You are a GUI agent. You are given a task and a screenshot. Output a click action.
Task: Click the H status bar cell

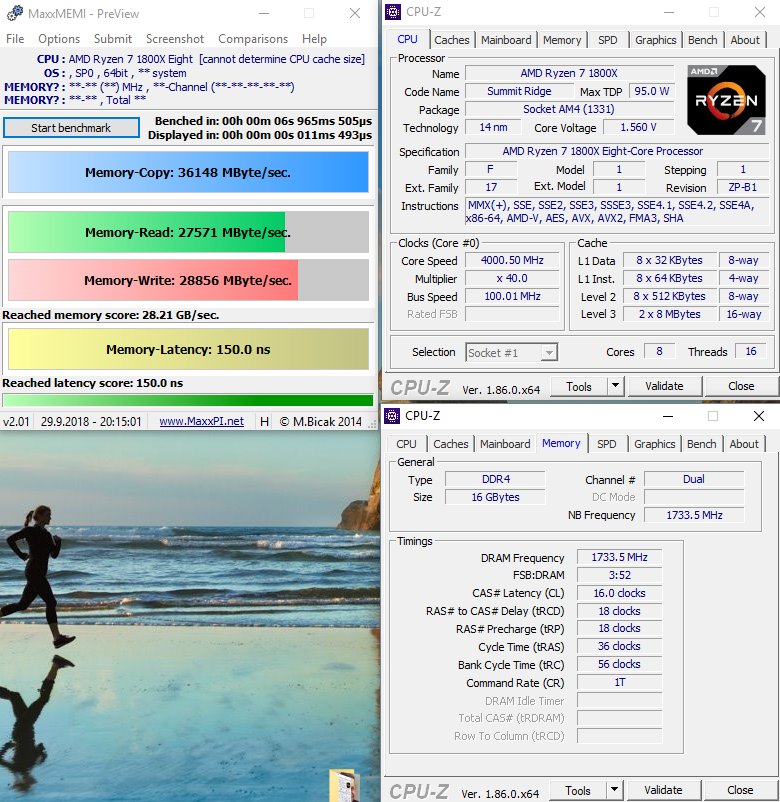point(264,421)
